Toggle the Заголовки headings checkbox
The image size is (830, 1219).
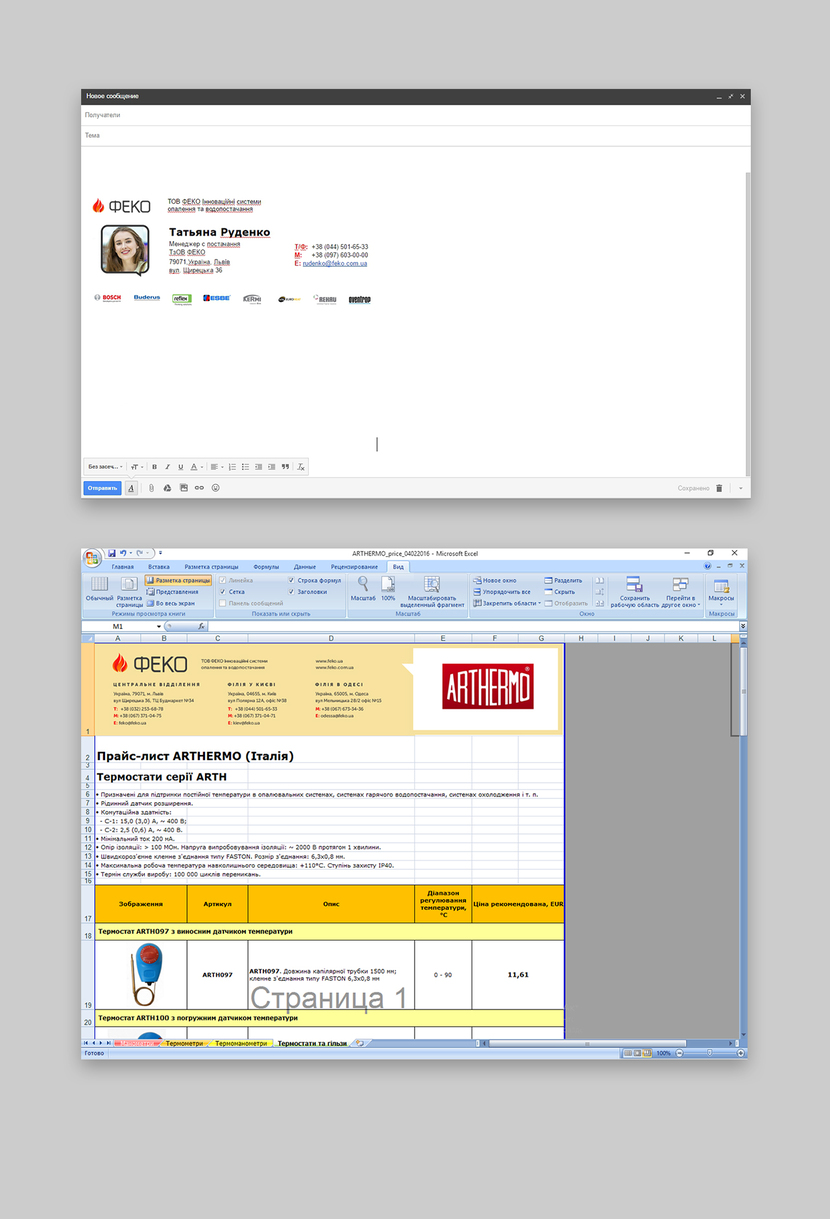pos(291,592)
